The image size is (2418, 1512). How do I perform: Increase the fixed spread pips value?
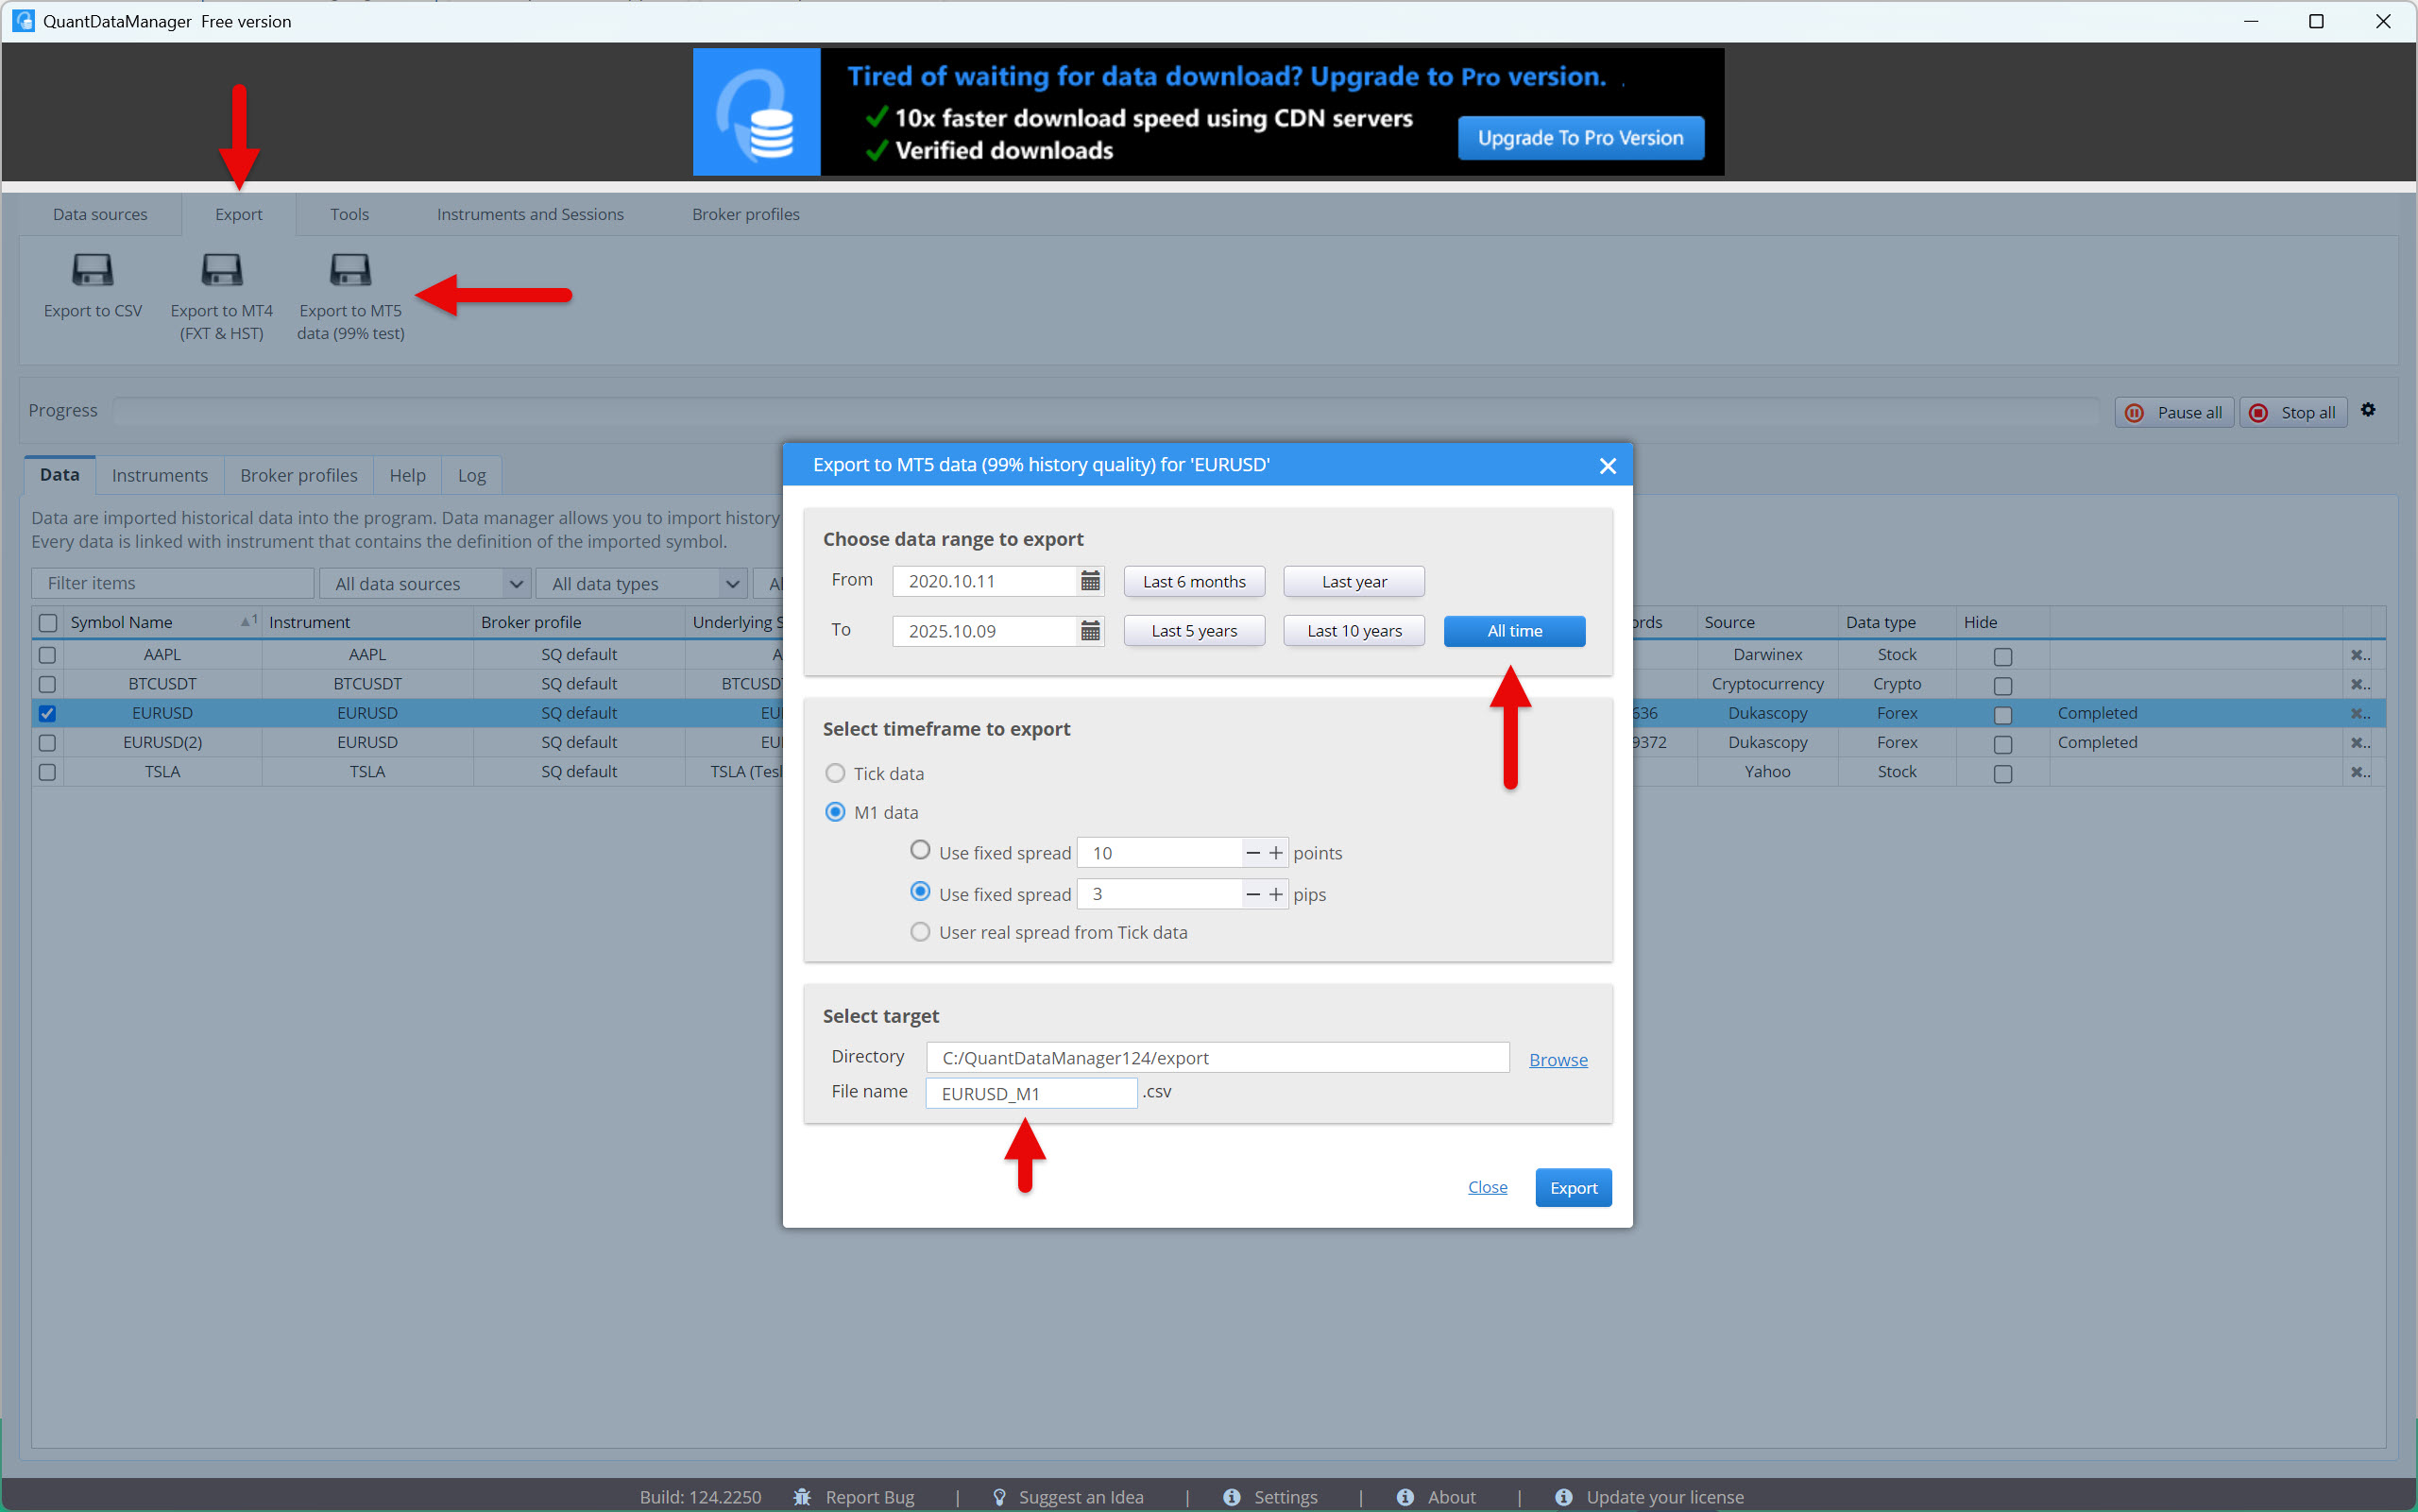[1275, 895]
